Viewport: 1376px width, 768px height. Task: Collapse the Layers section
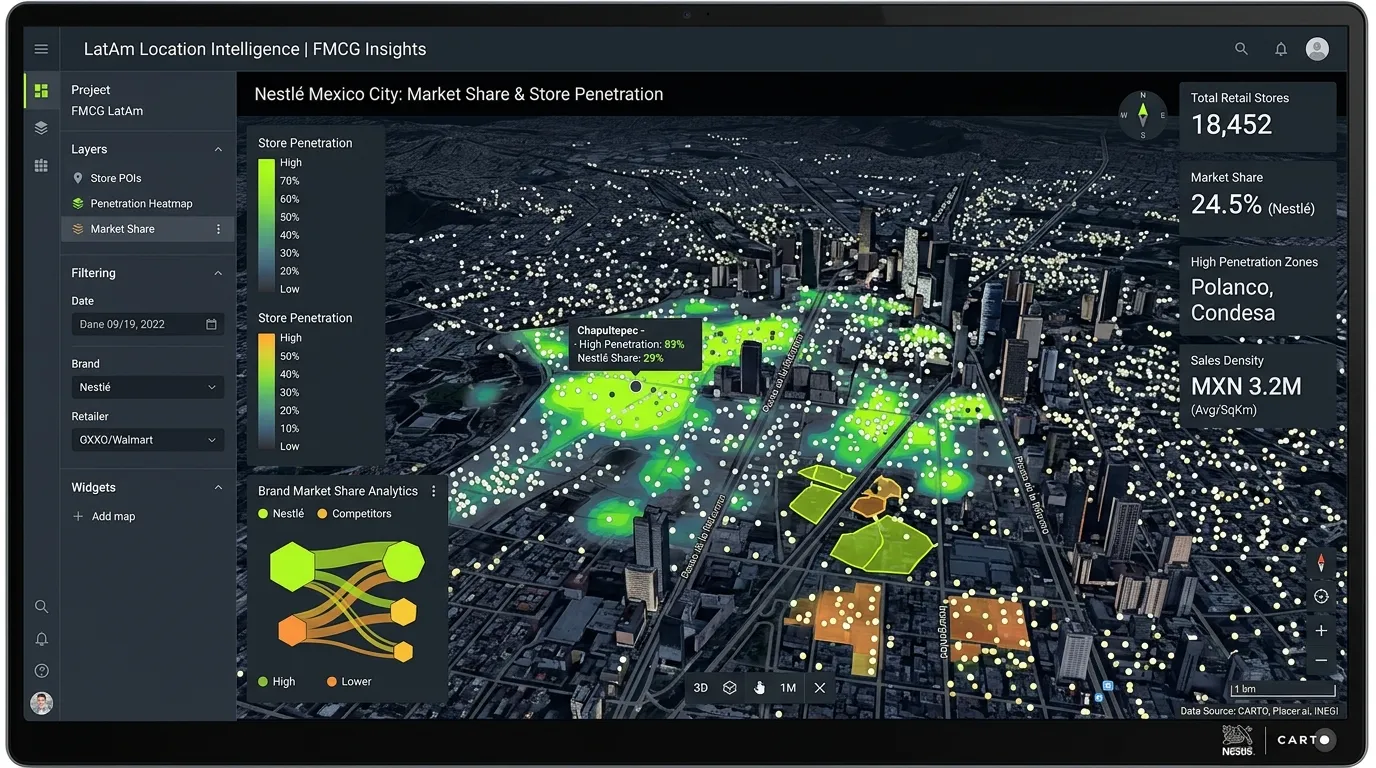[x=218, y=149]
